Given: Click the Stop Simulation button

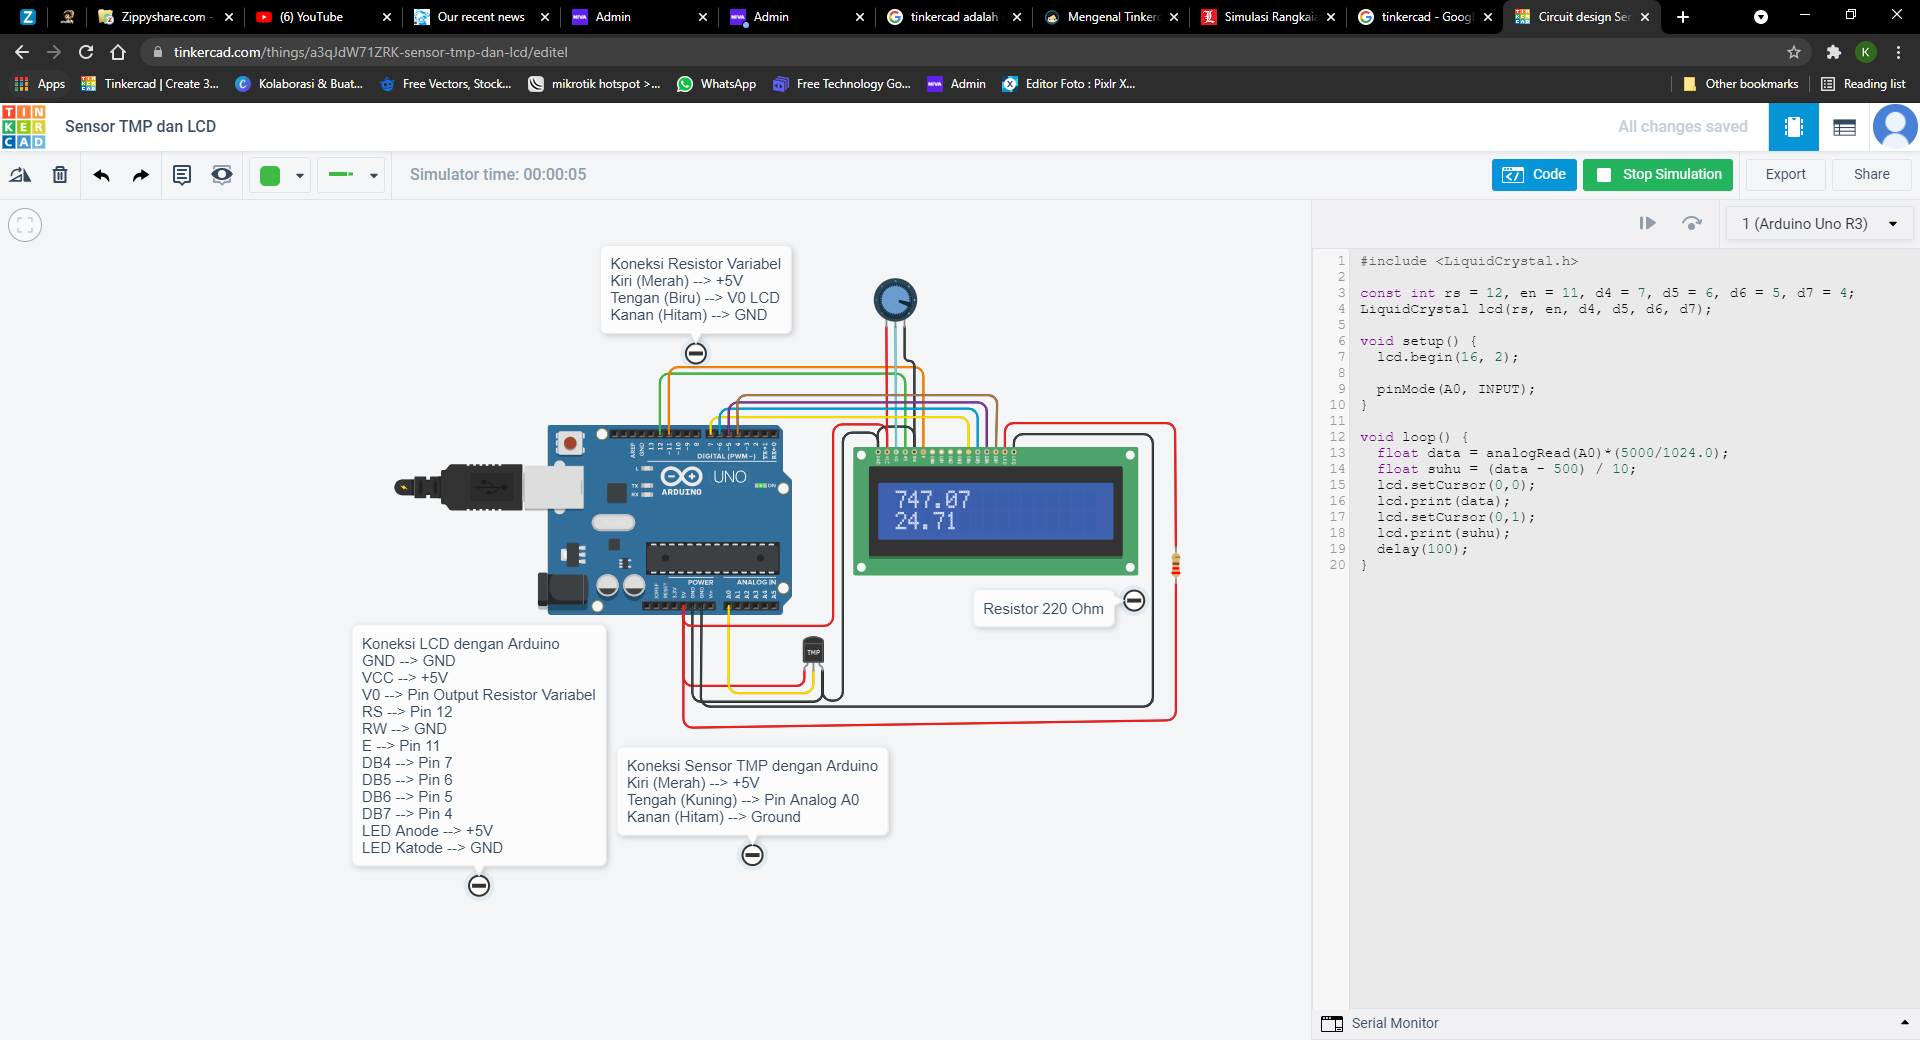Looking at the screenshot, I should click(x=1658, y=174).
